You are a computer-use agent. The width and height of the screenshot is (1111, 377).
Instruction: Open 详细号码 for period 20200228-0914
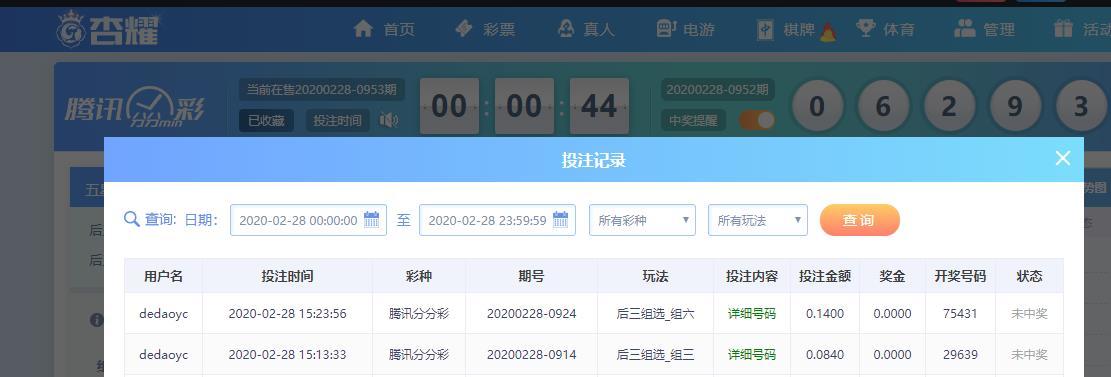tap(752, 354)
